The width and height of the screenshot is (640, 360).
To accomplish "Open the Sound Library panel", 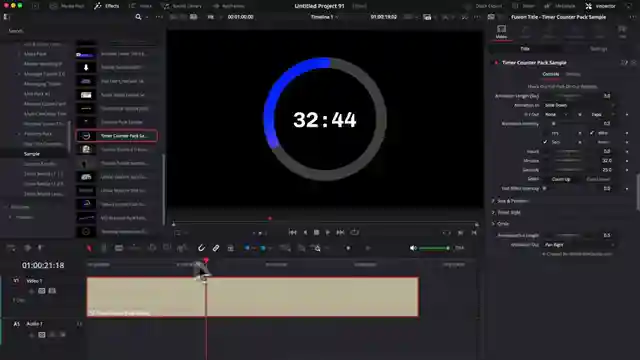I will coord(182,6).
